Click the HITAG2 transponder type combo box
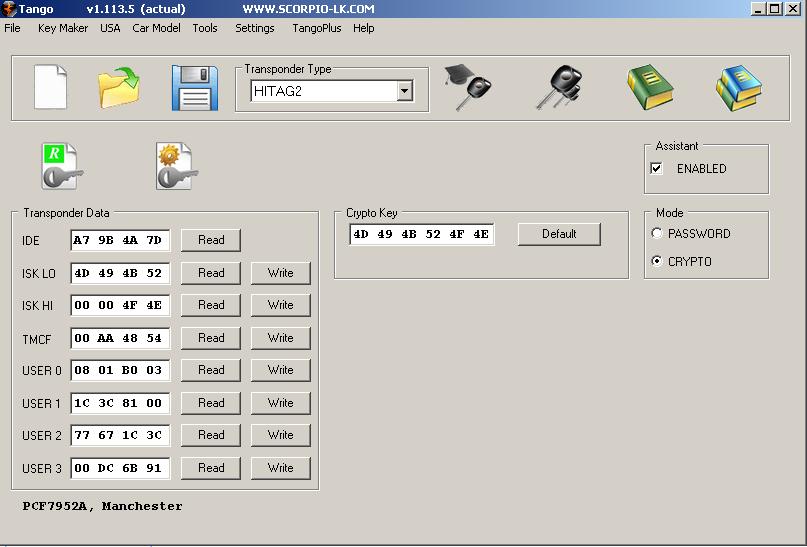 point(331,91)
